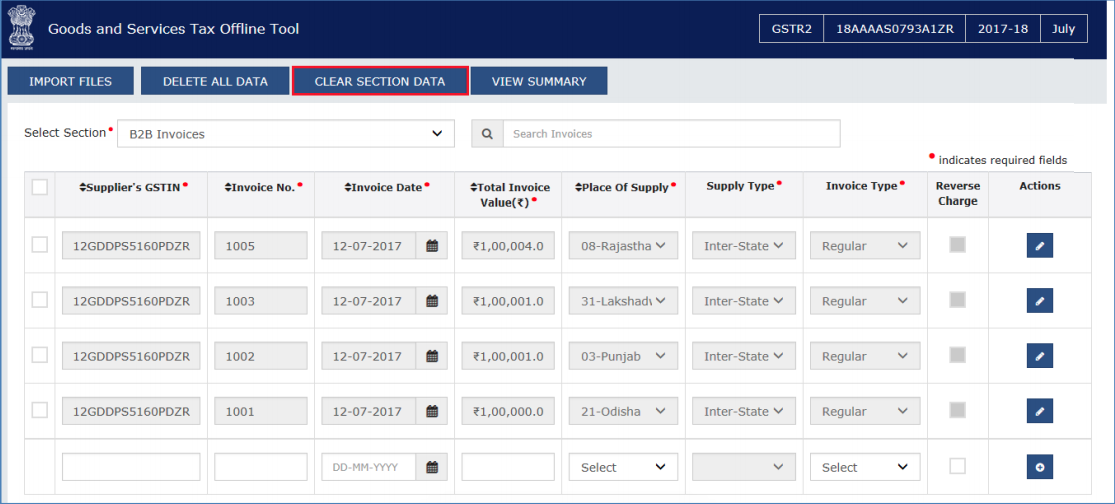Click the Goods and Services Tax Offline Tool title

(x=174, y=29)
